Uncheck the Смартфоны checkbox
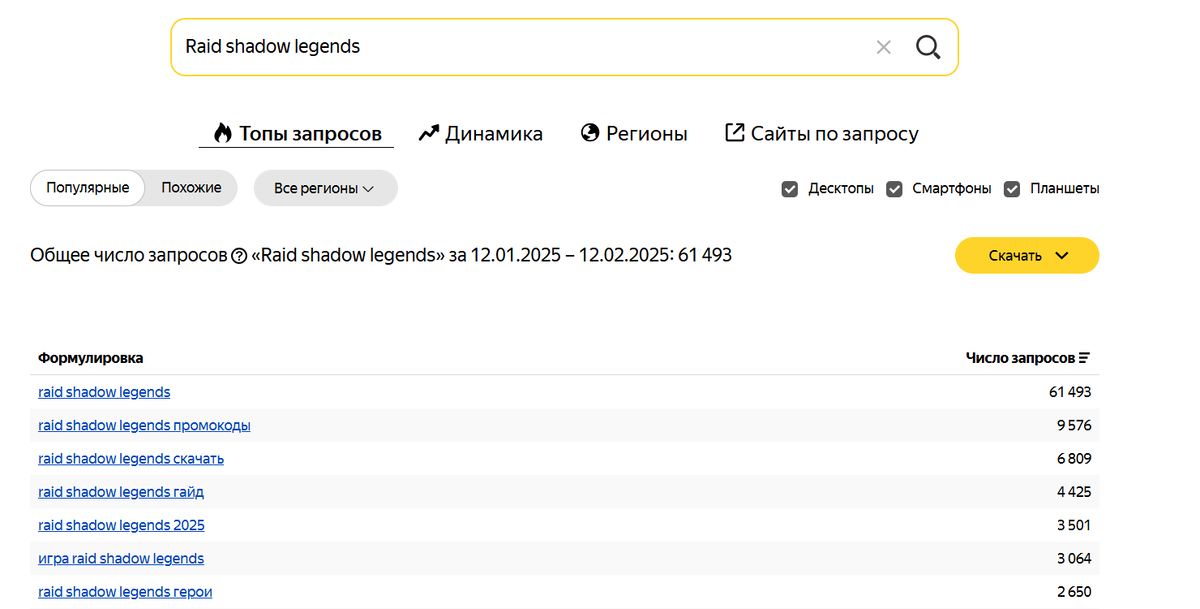The height and width of the screenshot is (609, 1200). pyautogui.click(x=895, y=189)
